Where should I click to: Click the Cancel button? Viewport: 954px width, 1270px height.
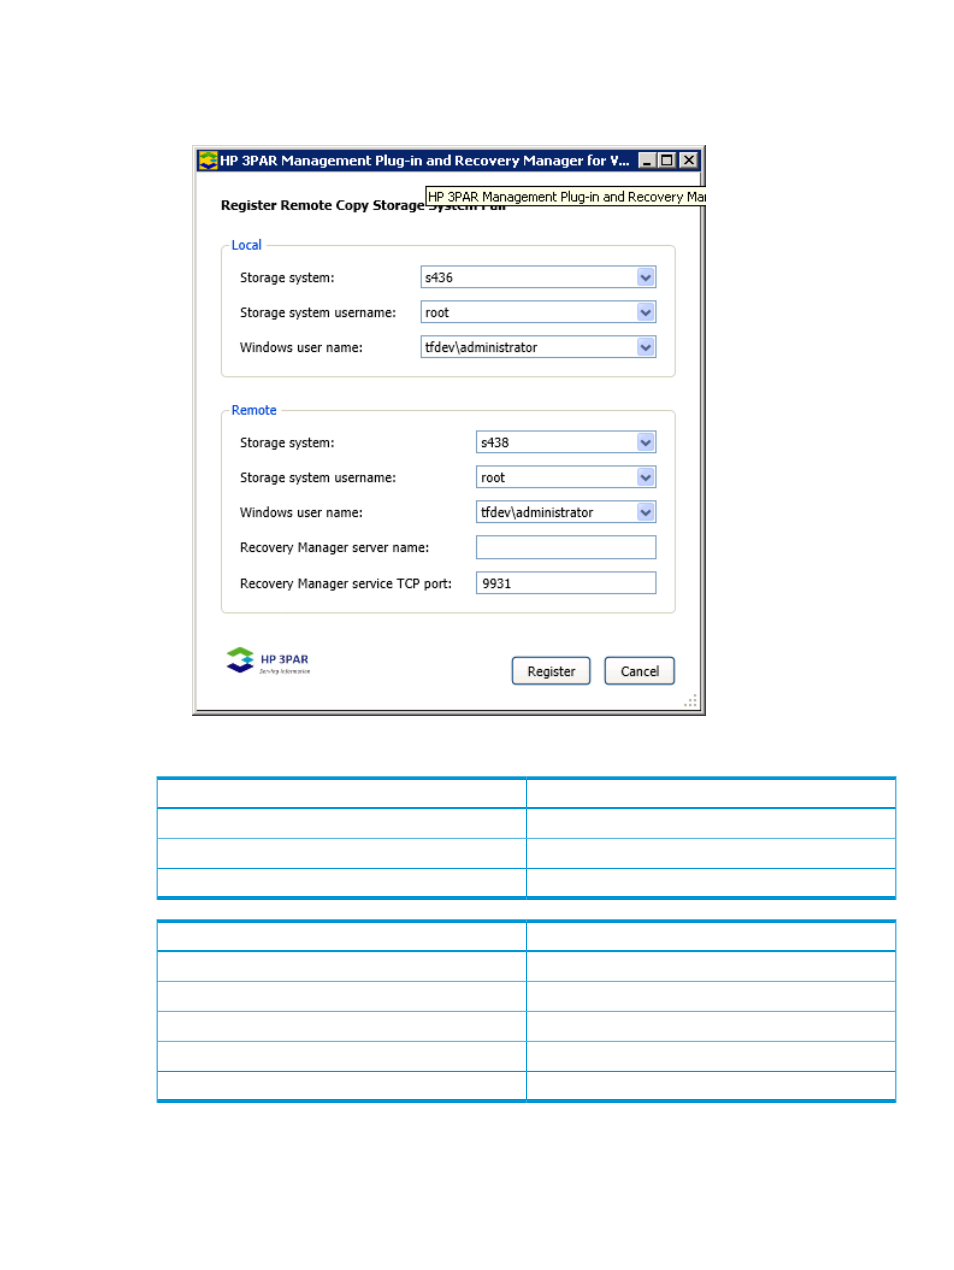pos(640,671)
